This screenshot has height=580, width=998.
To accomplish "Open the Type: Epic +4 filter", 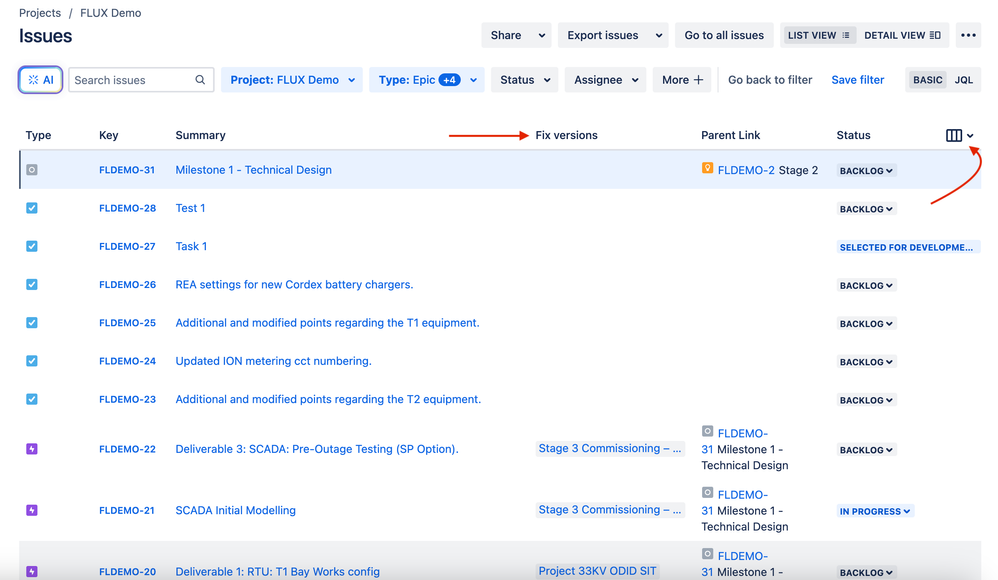I will [x=427, y=80].
